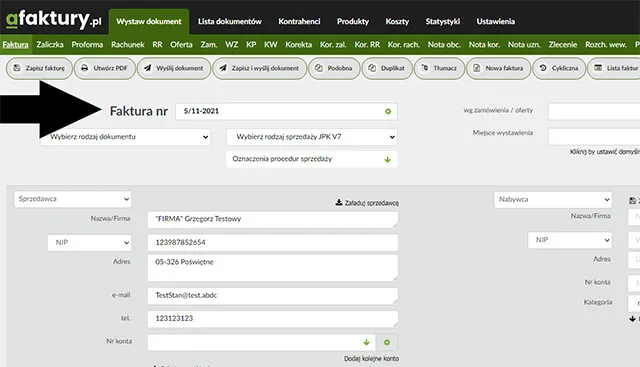Click the Nazwa/Firma seller input field

click(x=273, y=220)
